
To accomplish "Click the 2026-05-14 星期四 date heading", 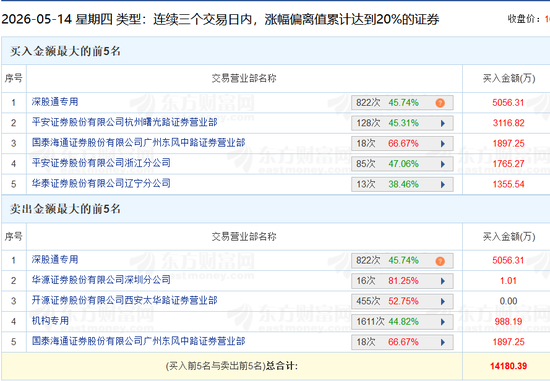I will (x=57, y=19).
